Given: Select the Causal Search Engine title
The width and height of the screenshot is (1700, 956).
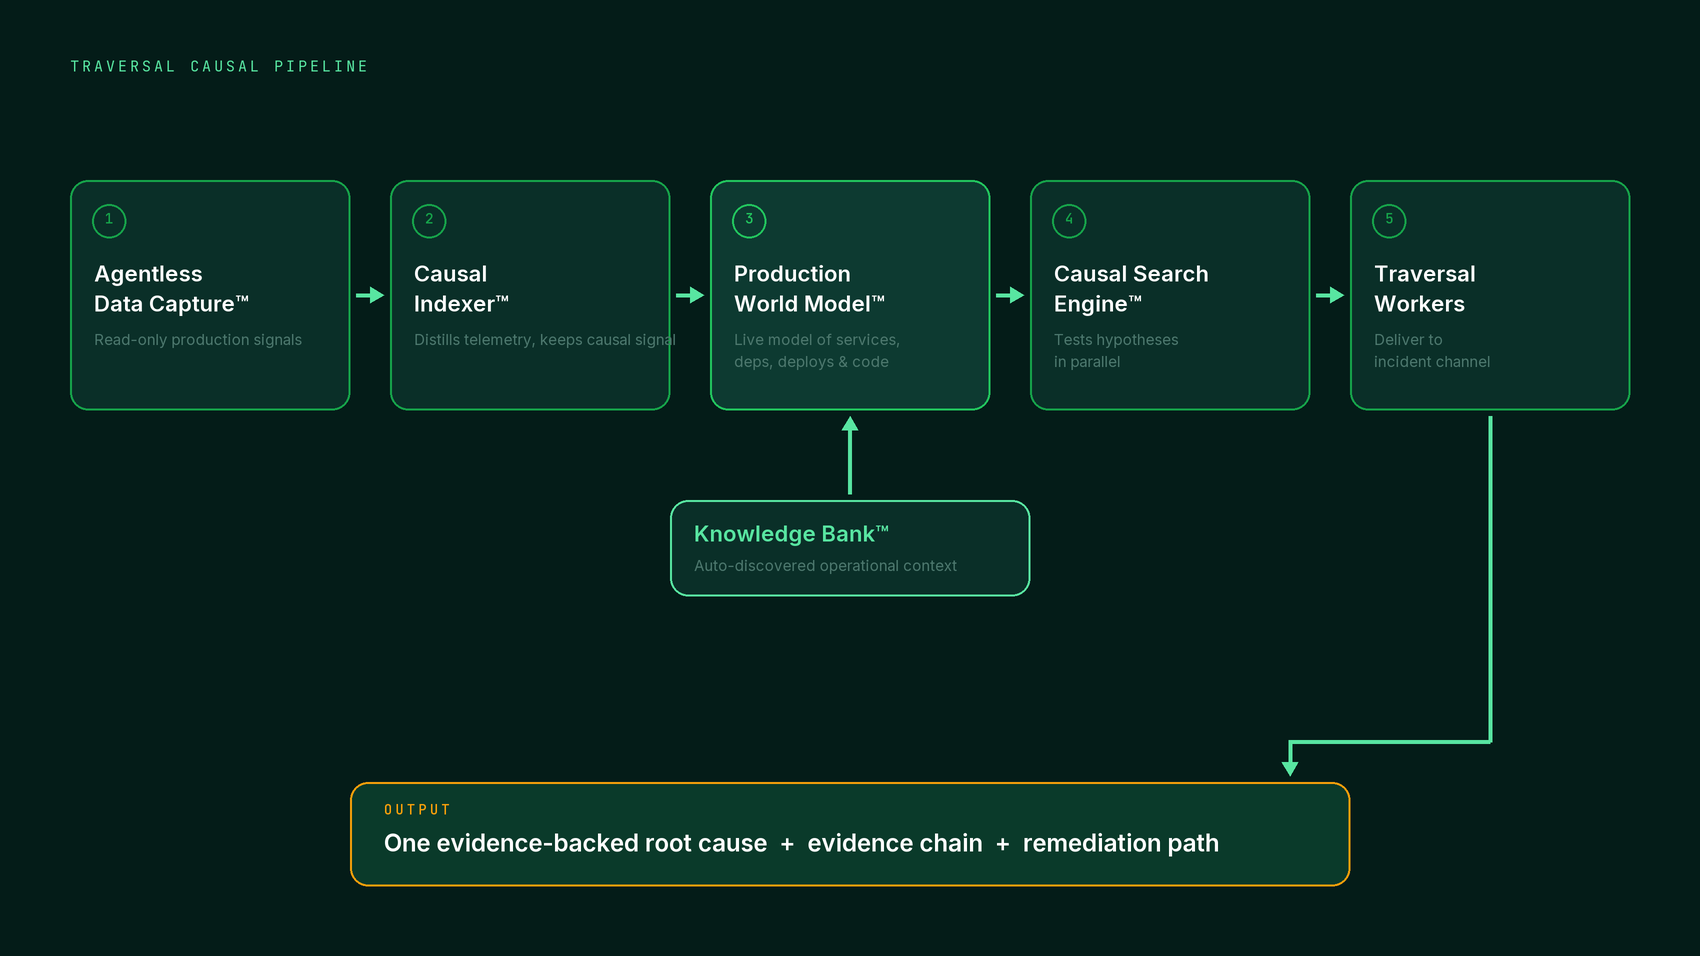Looking at the screenshot, I should (1131, 289).
